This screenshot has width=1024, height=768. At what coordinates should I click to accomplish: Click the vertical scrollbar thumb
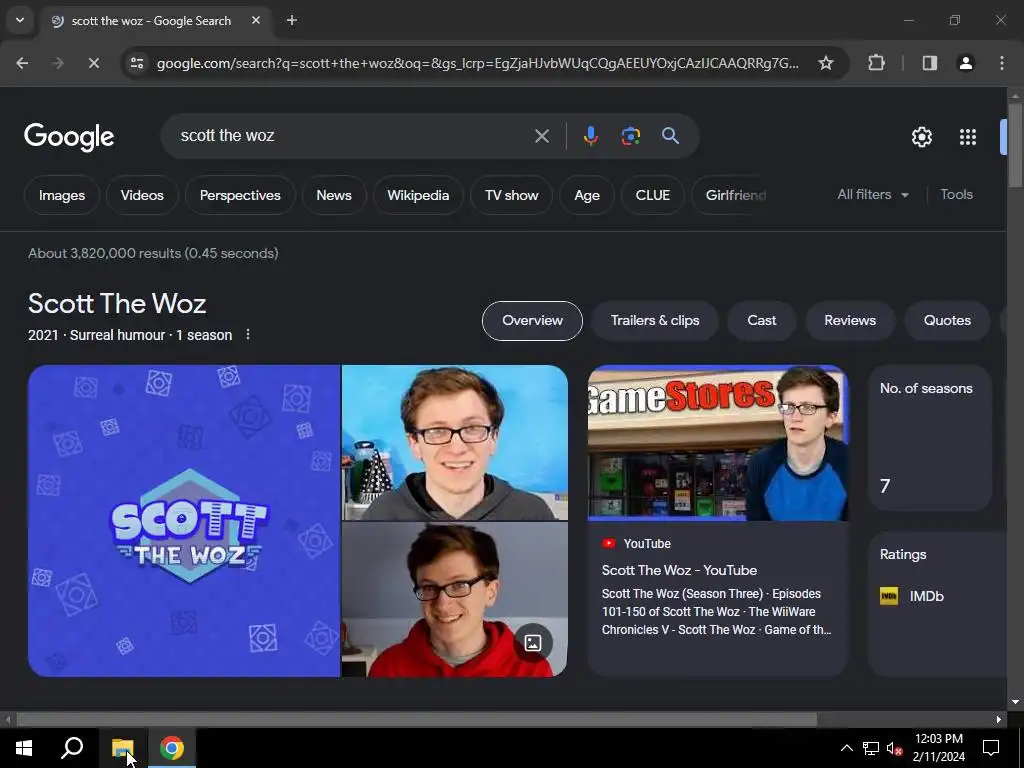point(1015,145)
